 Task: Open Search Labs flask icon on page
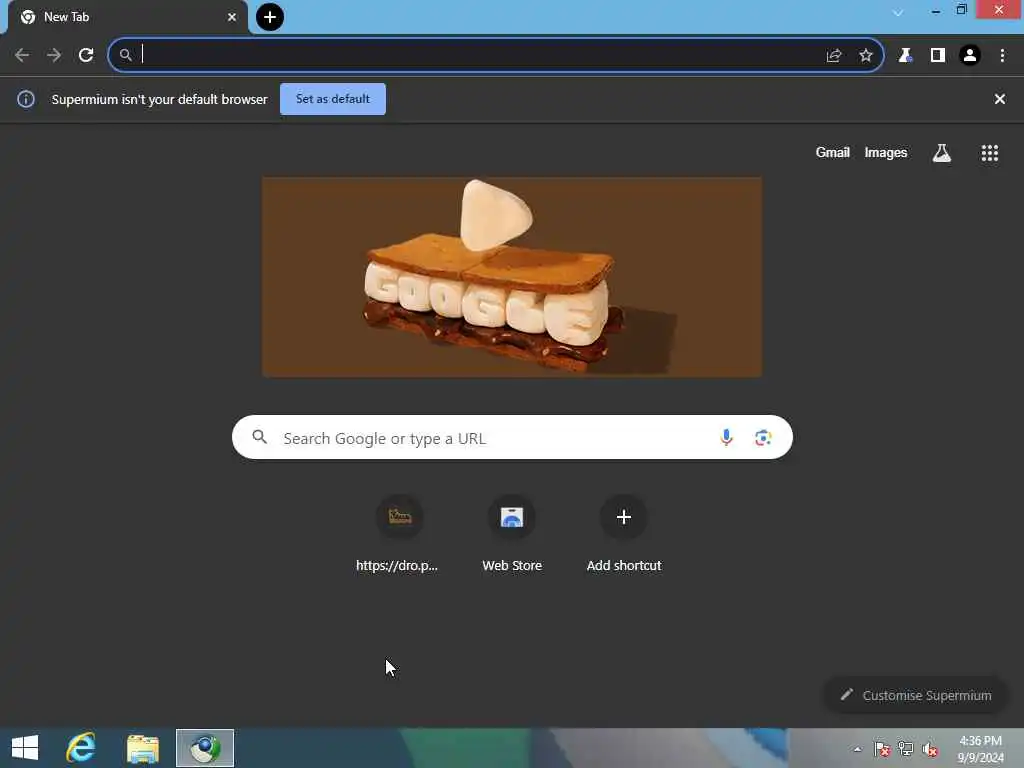pos(942,153)
